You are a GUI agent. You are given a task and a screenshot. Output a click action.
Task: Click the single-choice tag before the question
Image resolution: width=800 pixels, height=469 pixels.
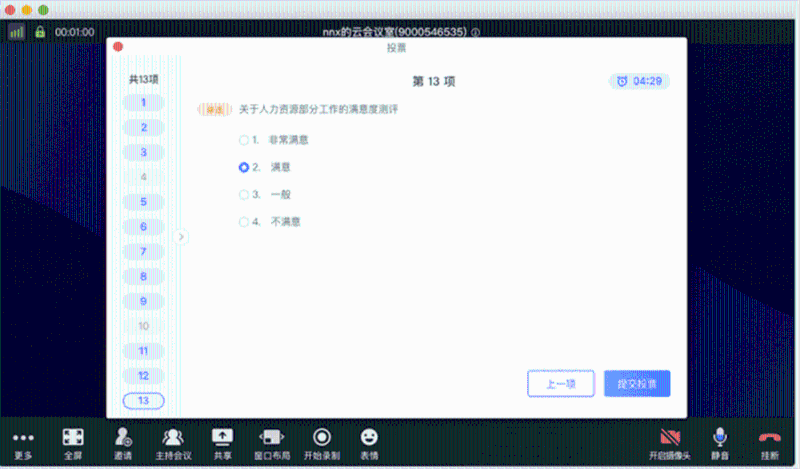[214, 109]
